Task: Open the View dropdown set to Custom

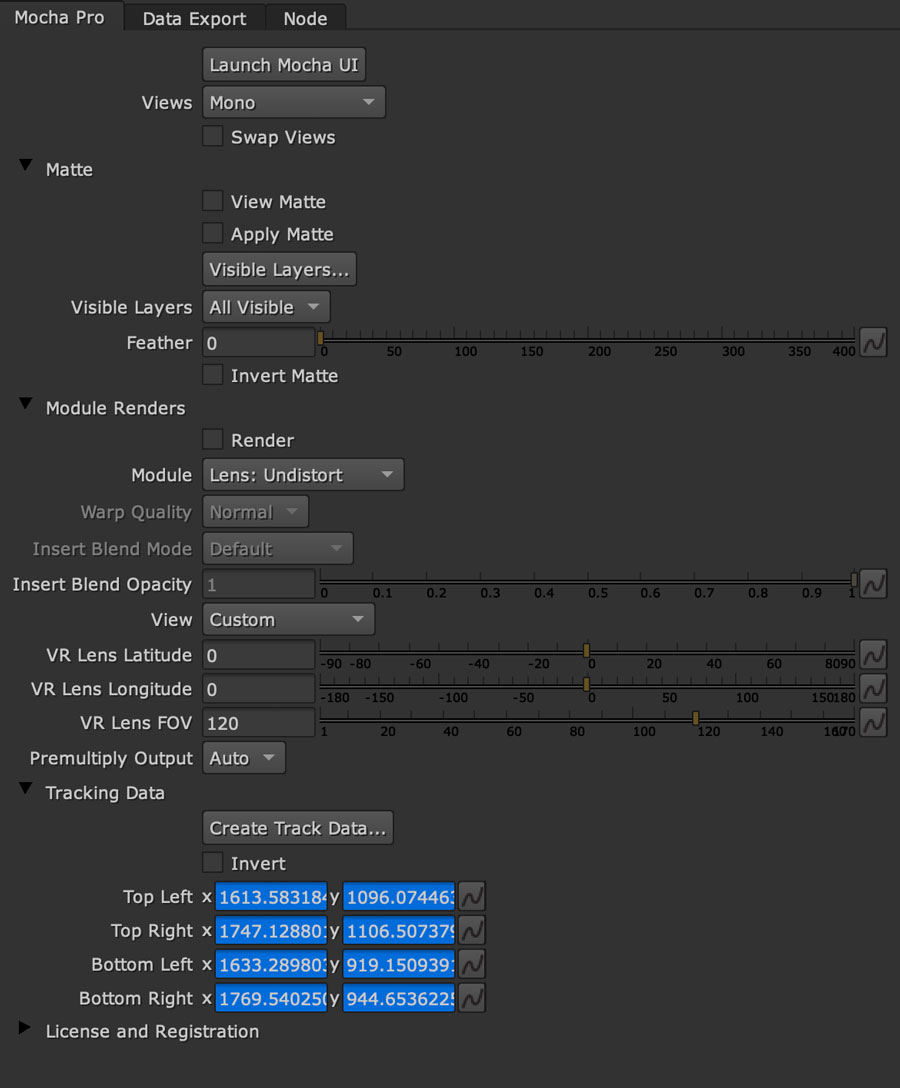Action: [288, 620]
